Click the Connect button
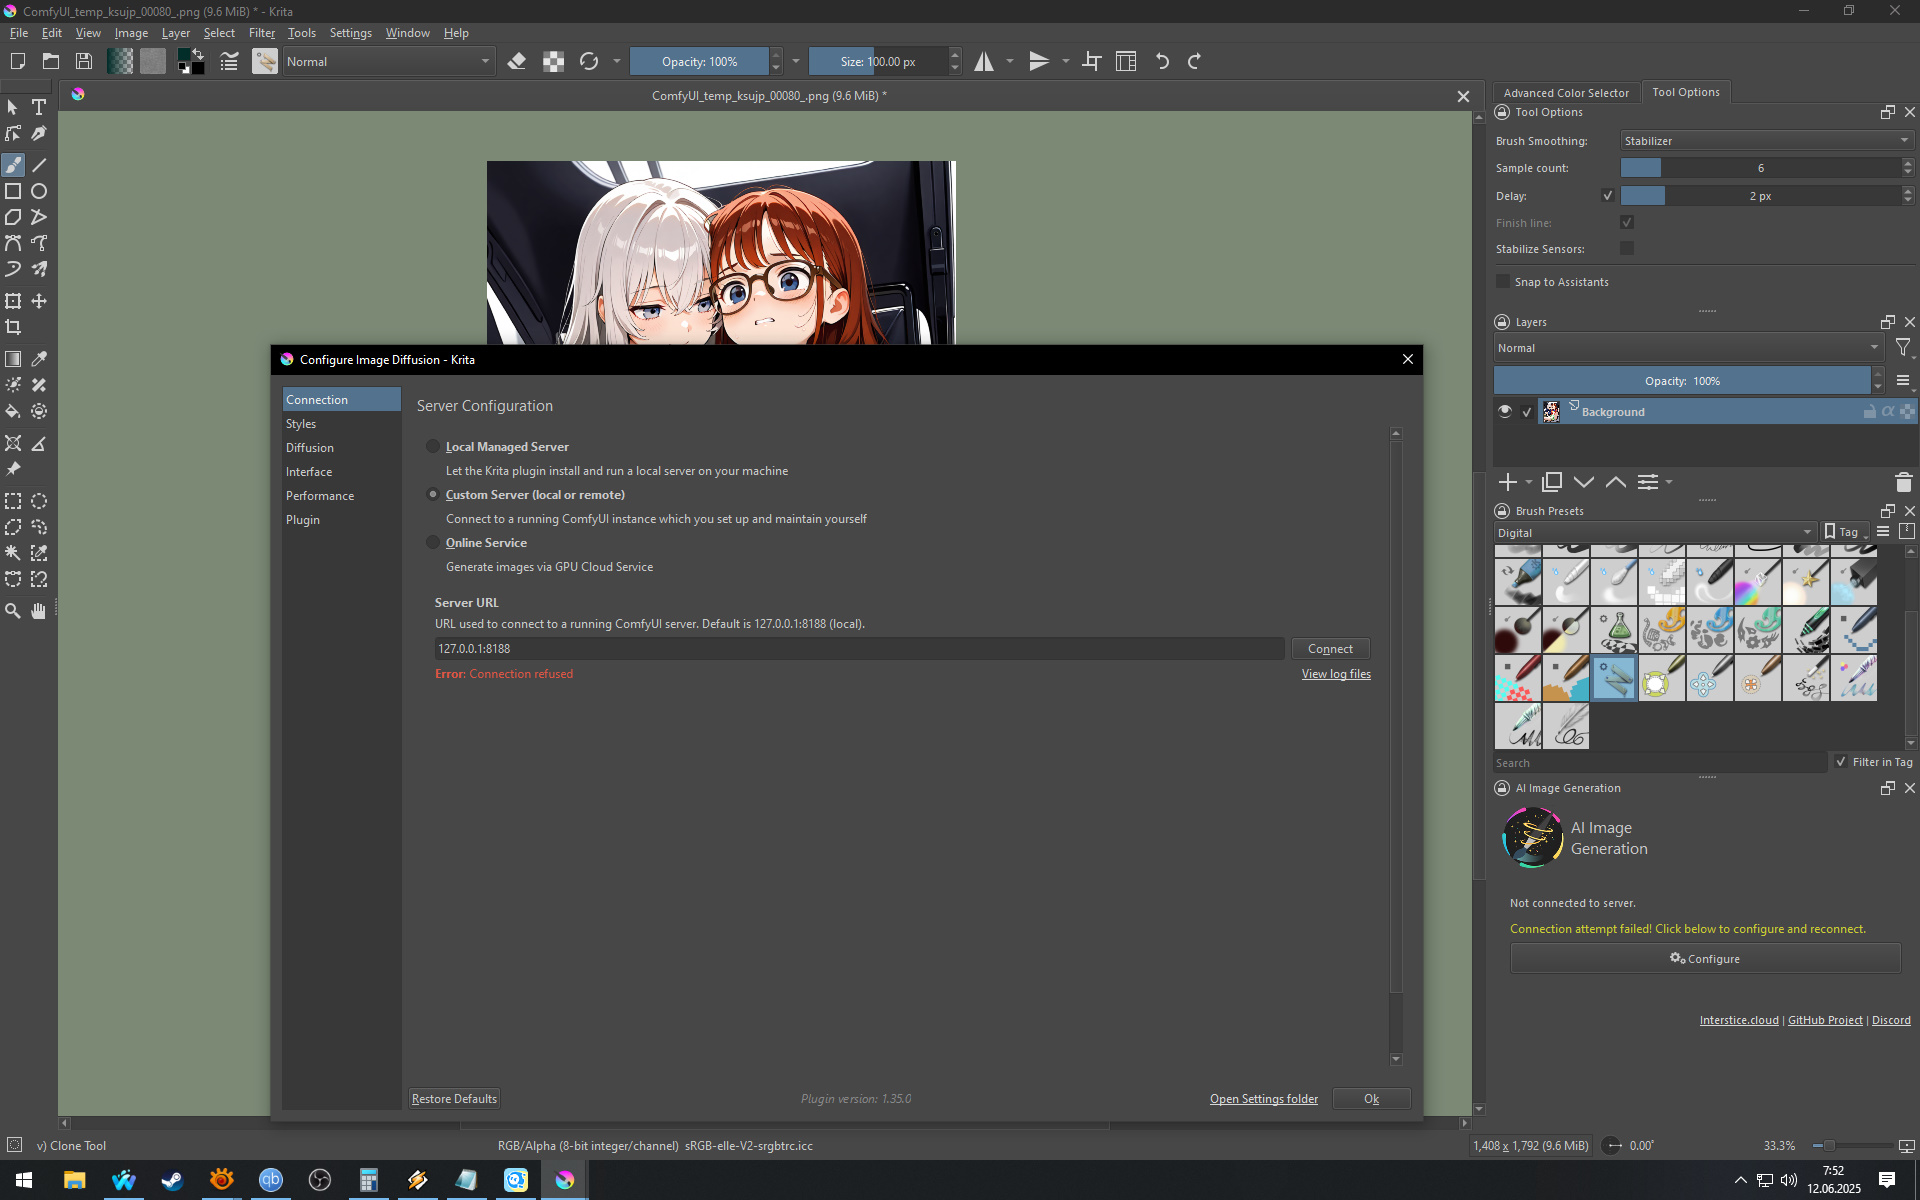The height and width of the screenshot is (1200, 1920). [1330, 649]
